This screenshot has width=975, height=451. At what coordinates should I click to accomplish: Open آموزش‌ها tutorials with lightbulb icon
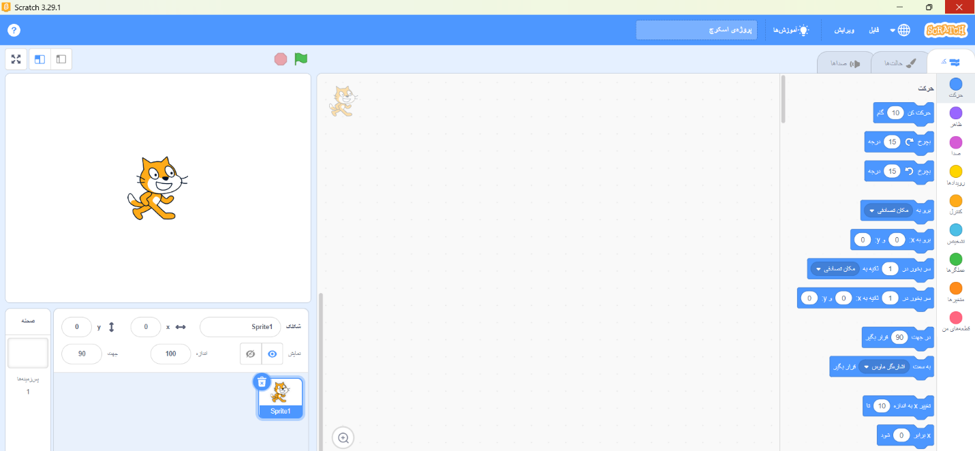pyautogui.click(x=790, y=30)
